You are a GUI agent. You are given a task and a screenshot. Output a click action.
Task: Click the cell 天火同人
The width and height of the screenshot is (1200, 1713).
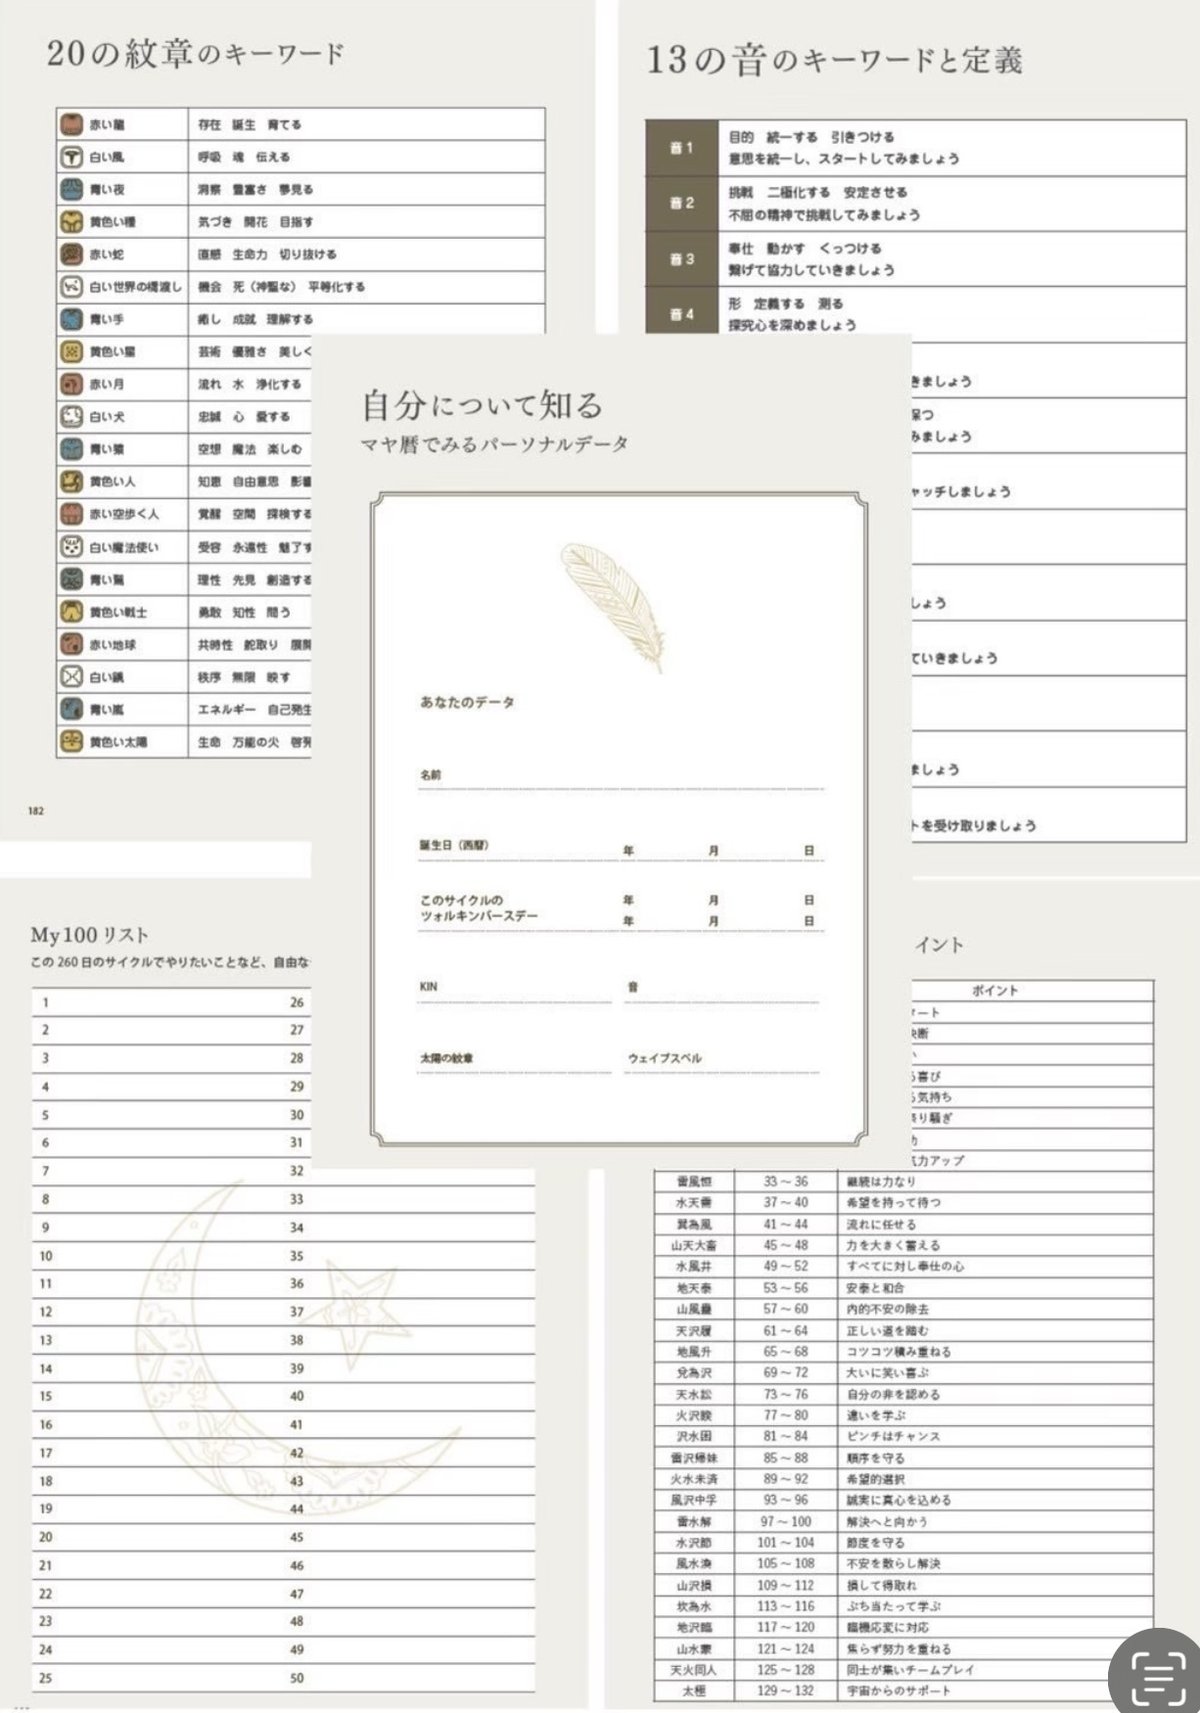[694, 1669]
